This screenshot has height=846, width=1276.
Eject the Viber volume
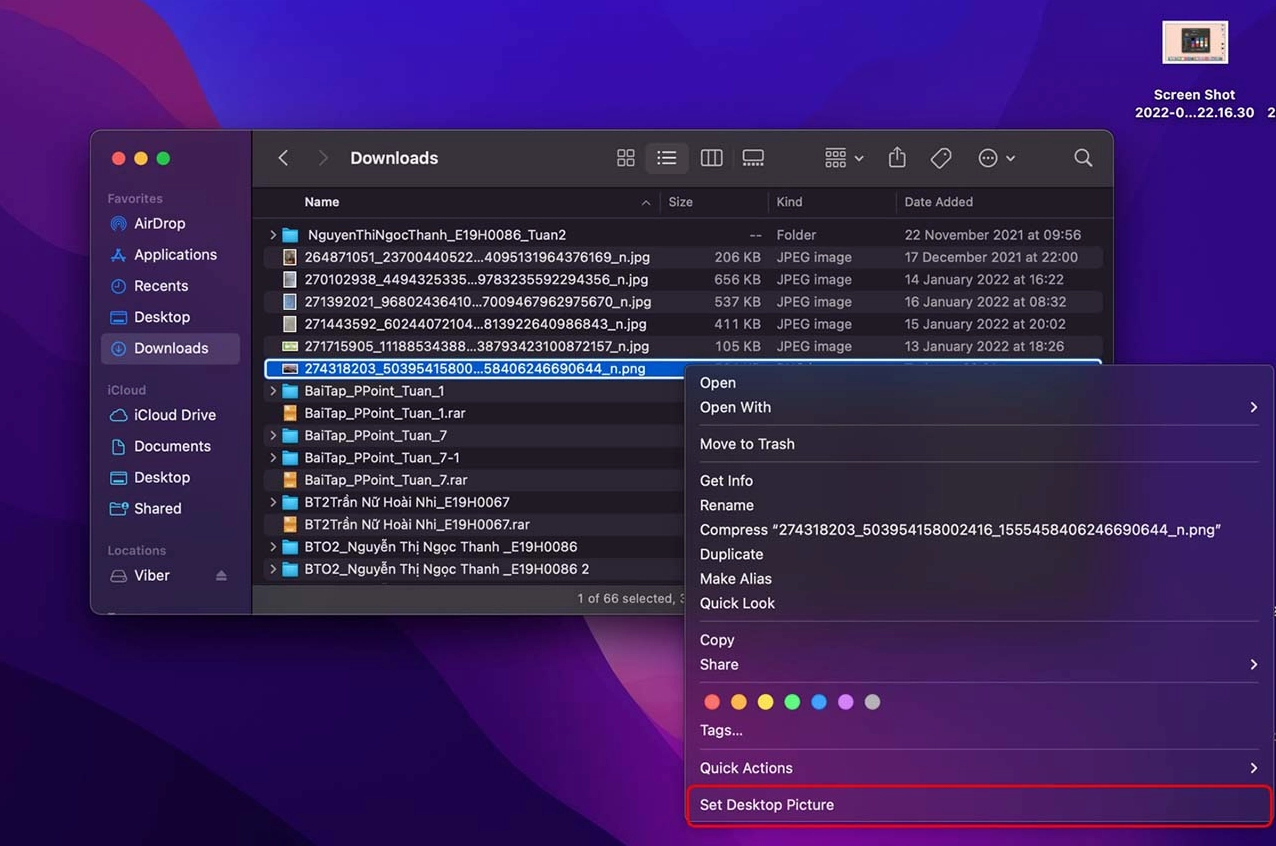coord(221,576)
